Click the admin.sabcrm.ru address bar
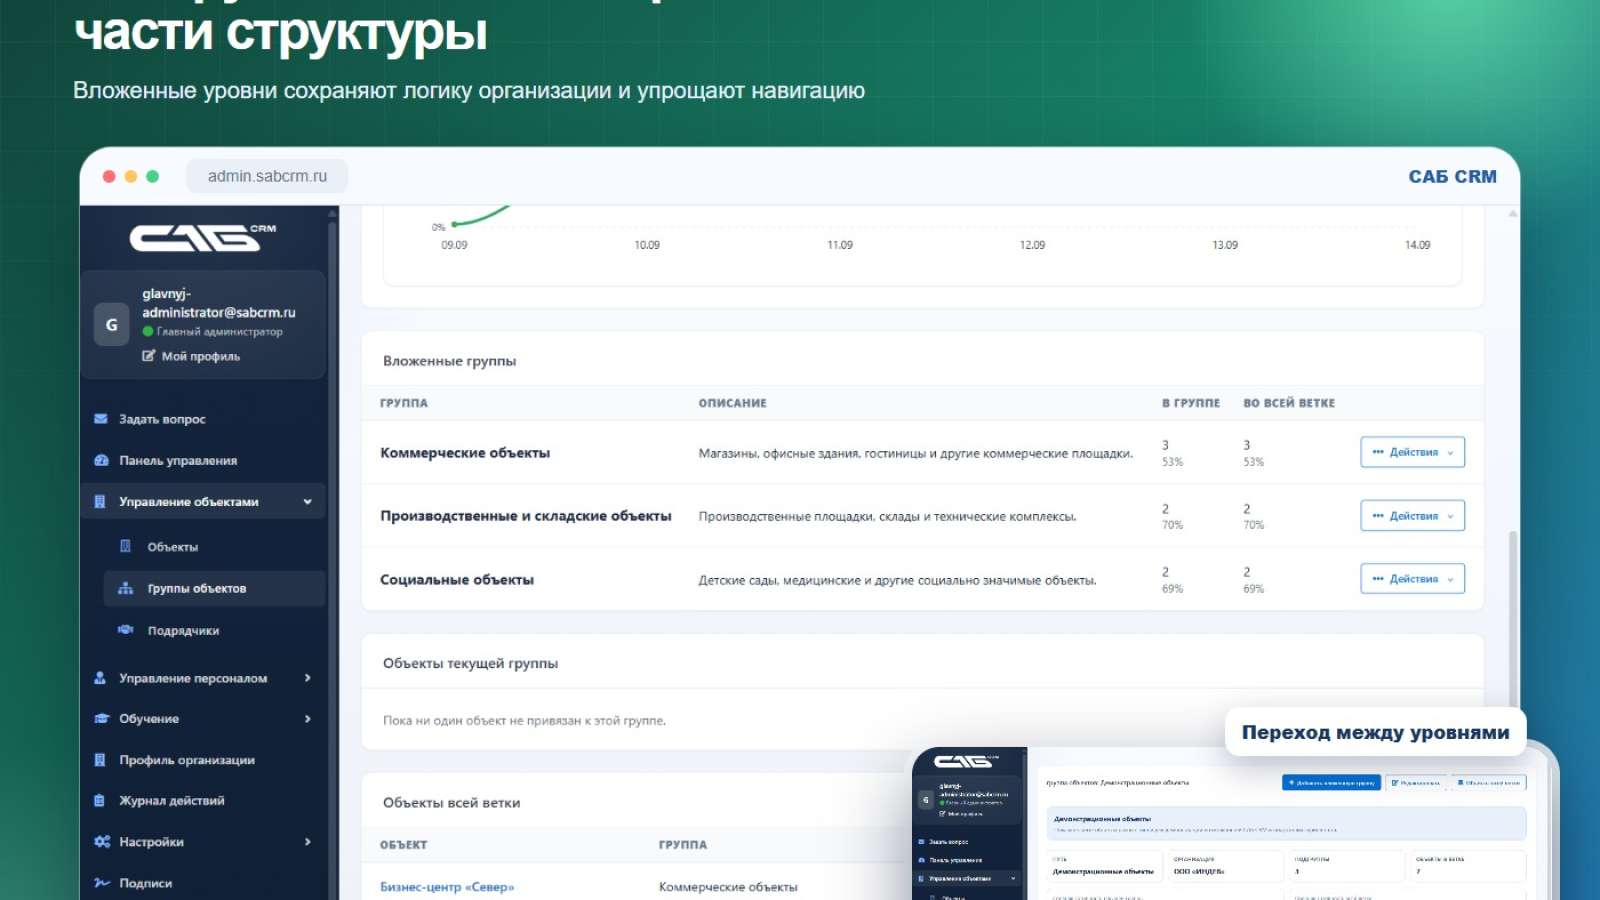The height and width of the screenshot is (900, 1600). pyautogui.click(x=267, y=176)
